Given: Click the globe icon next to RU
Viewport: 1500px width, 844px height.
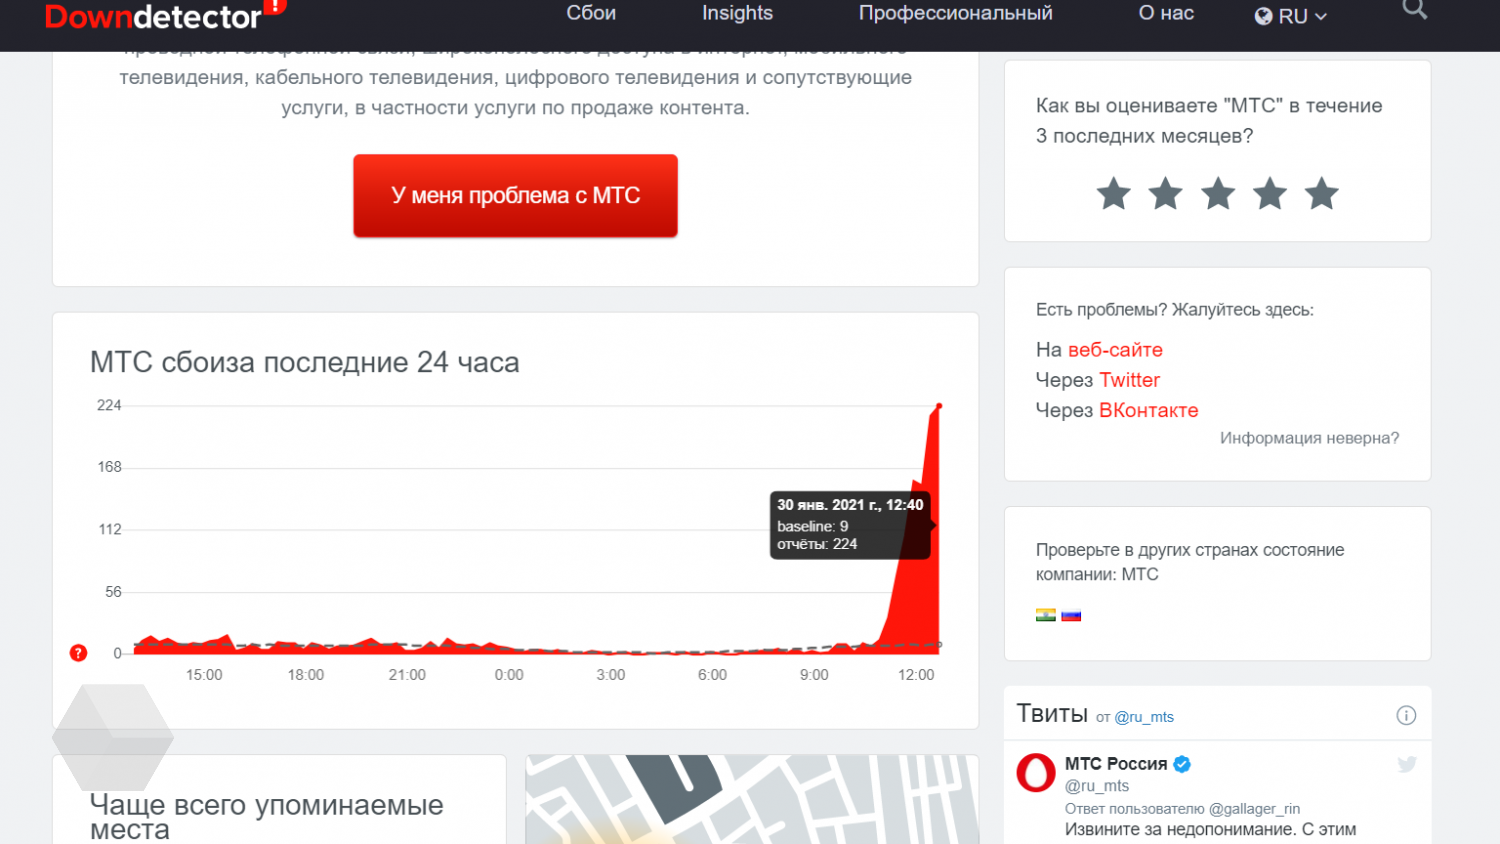Looking at the screenshot, I should point(1264,16).
